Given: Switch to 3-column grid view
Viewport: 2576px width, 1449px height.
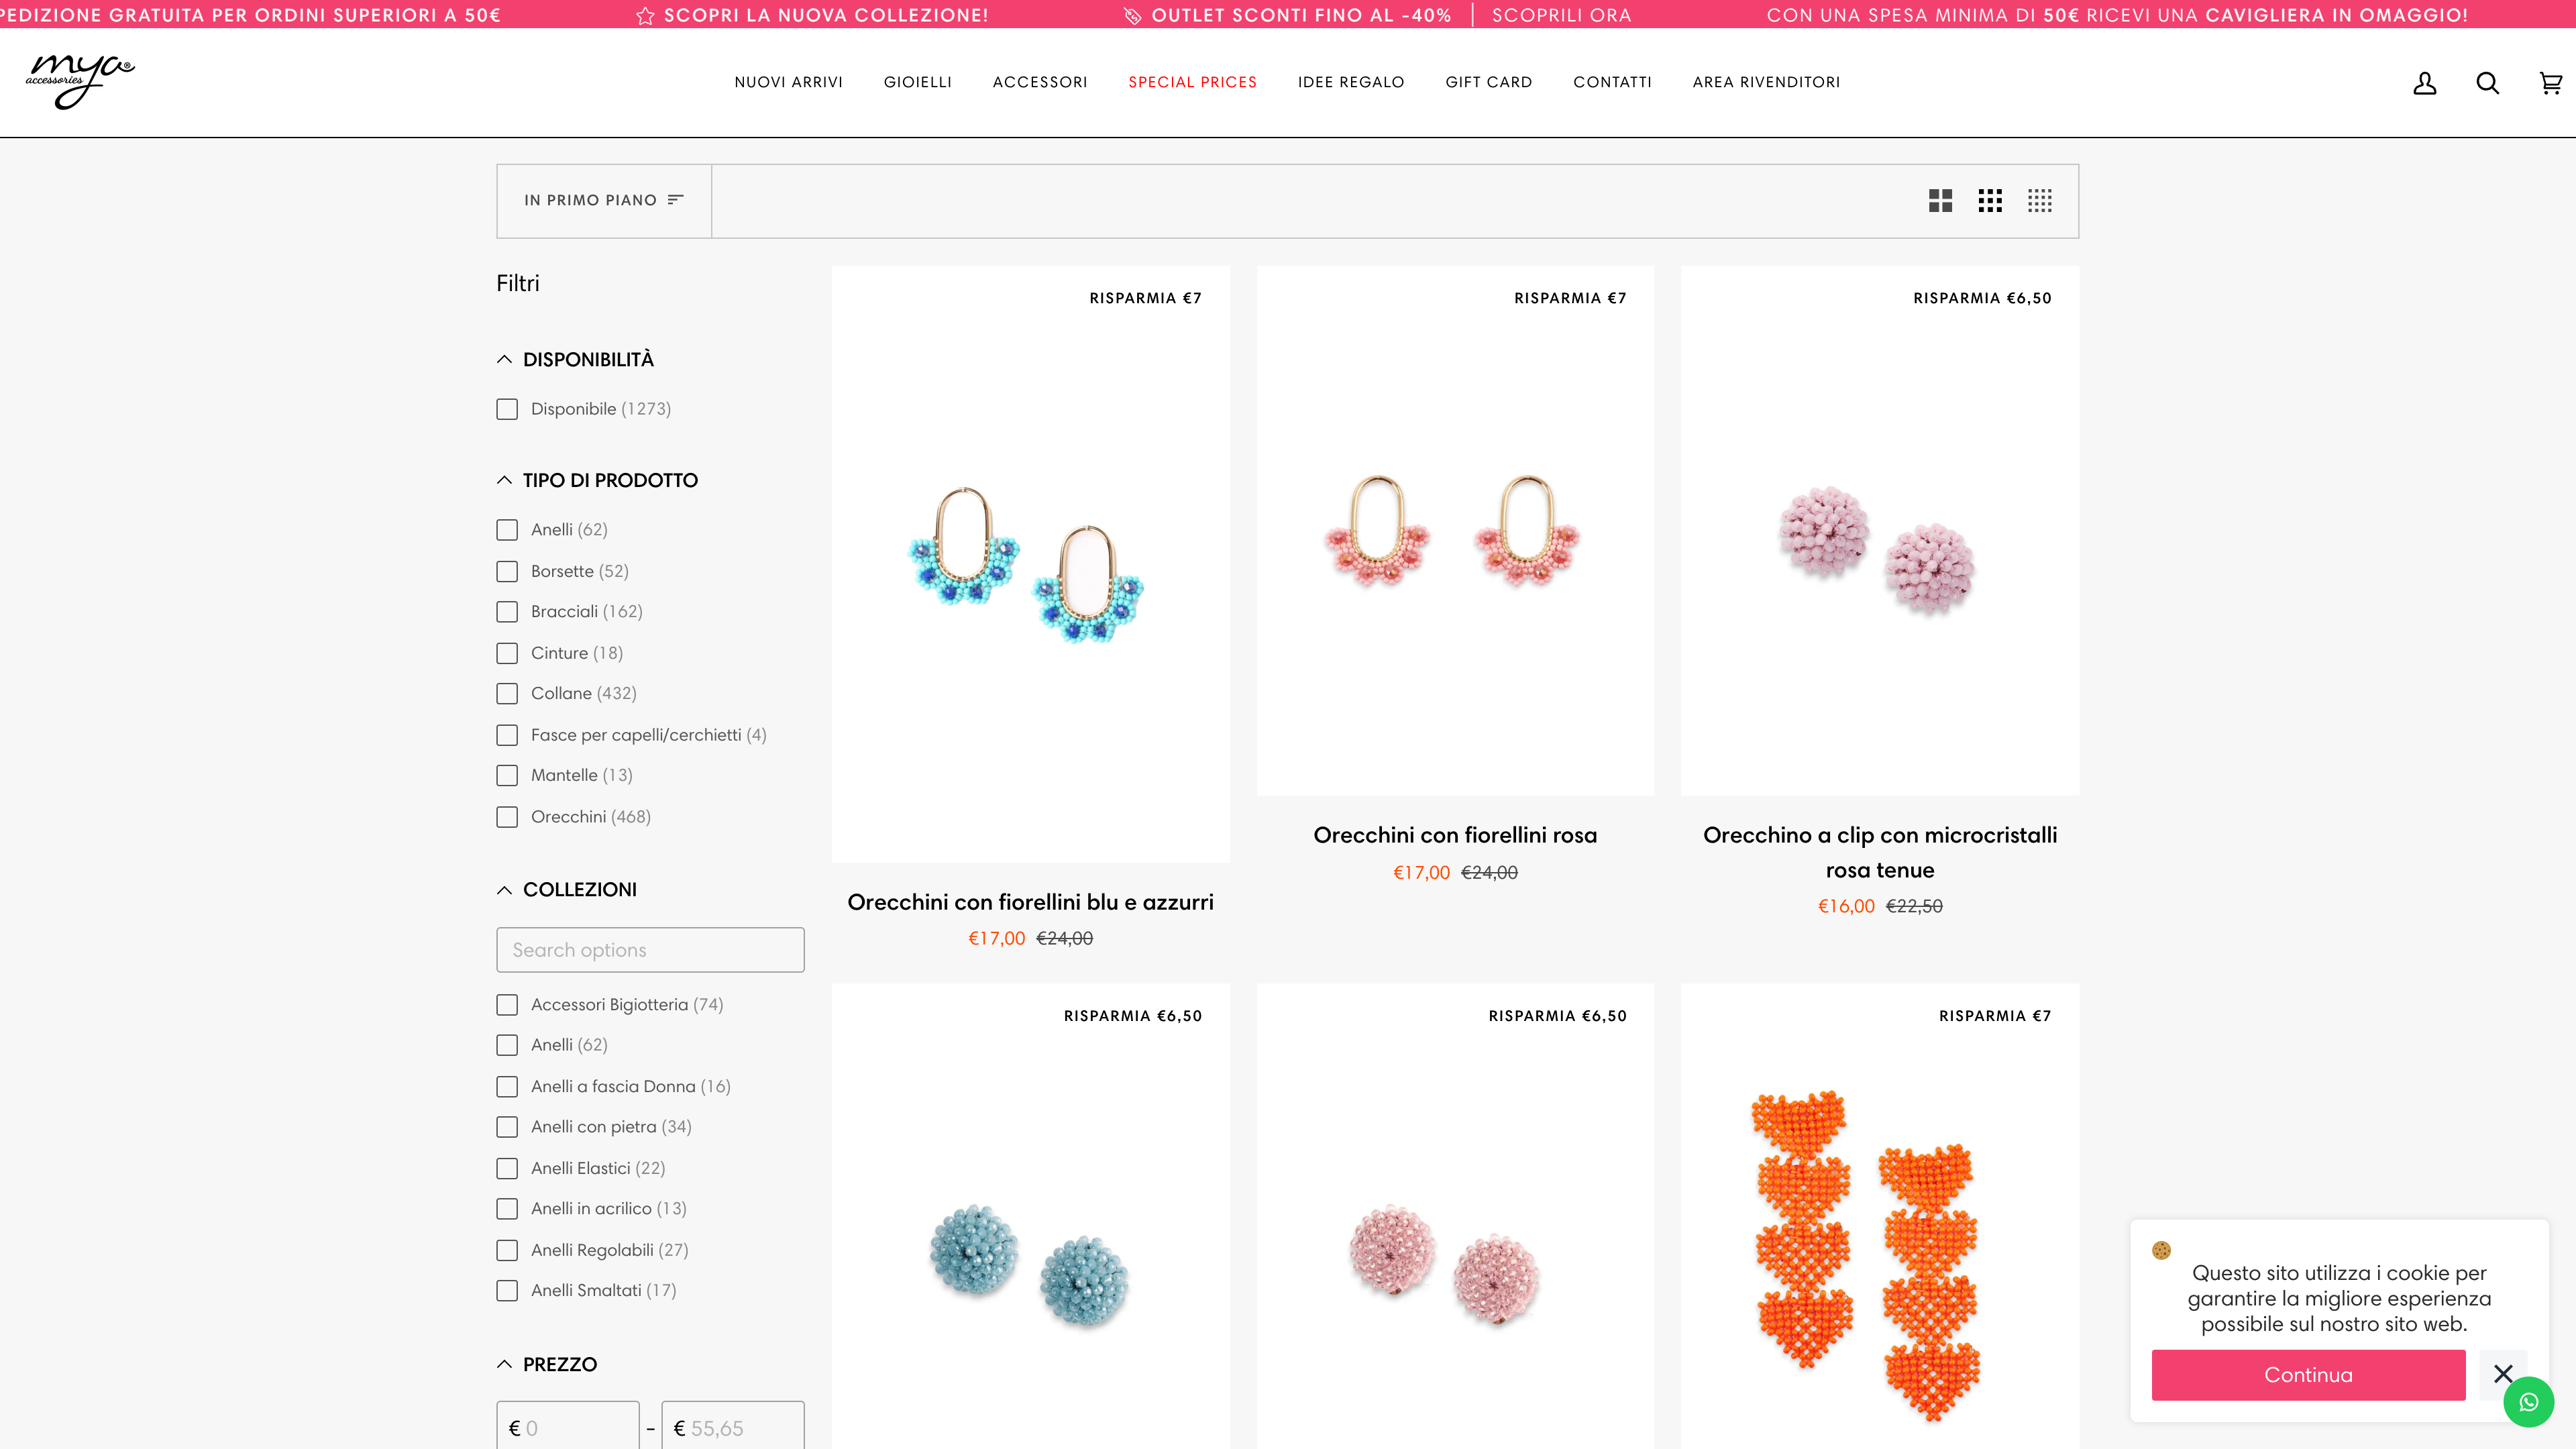Looking at the screenshot, I should (x=1991, y=200).
